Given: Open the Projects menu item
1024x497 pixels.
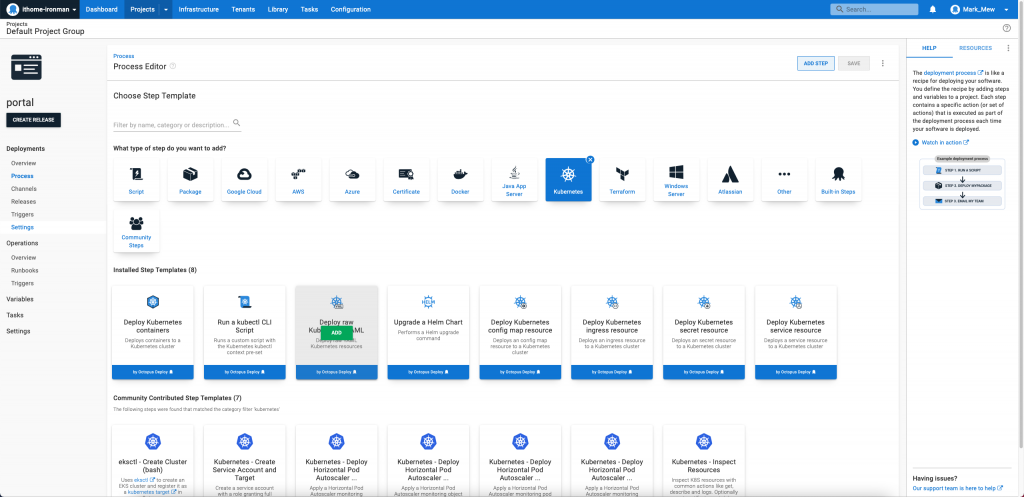Looking at the screenshot, I should tap(142, 9).
